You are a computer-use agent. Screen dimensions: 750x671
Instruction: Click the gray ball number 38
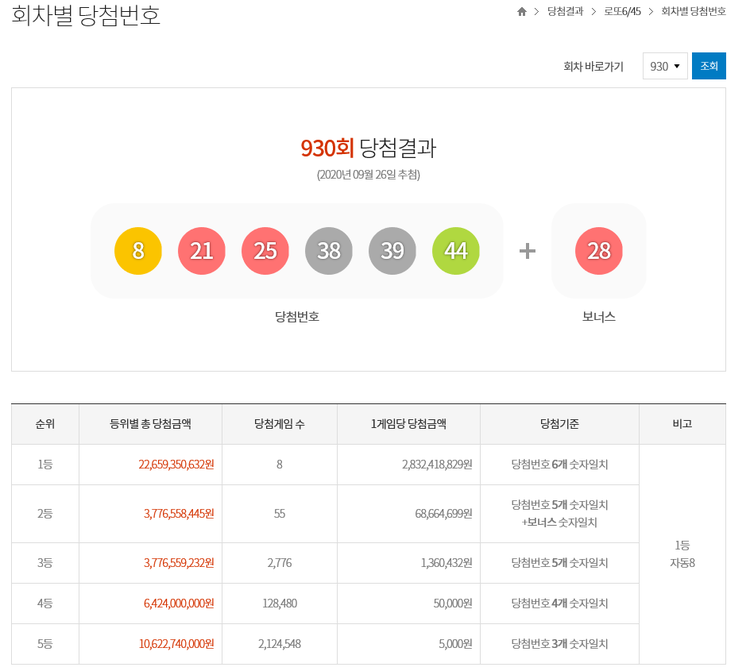329,251
